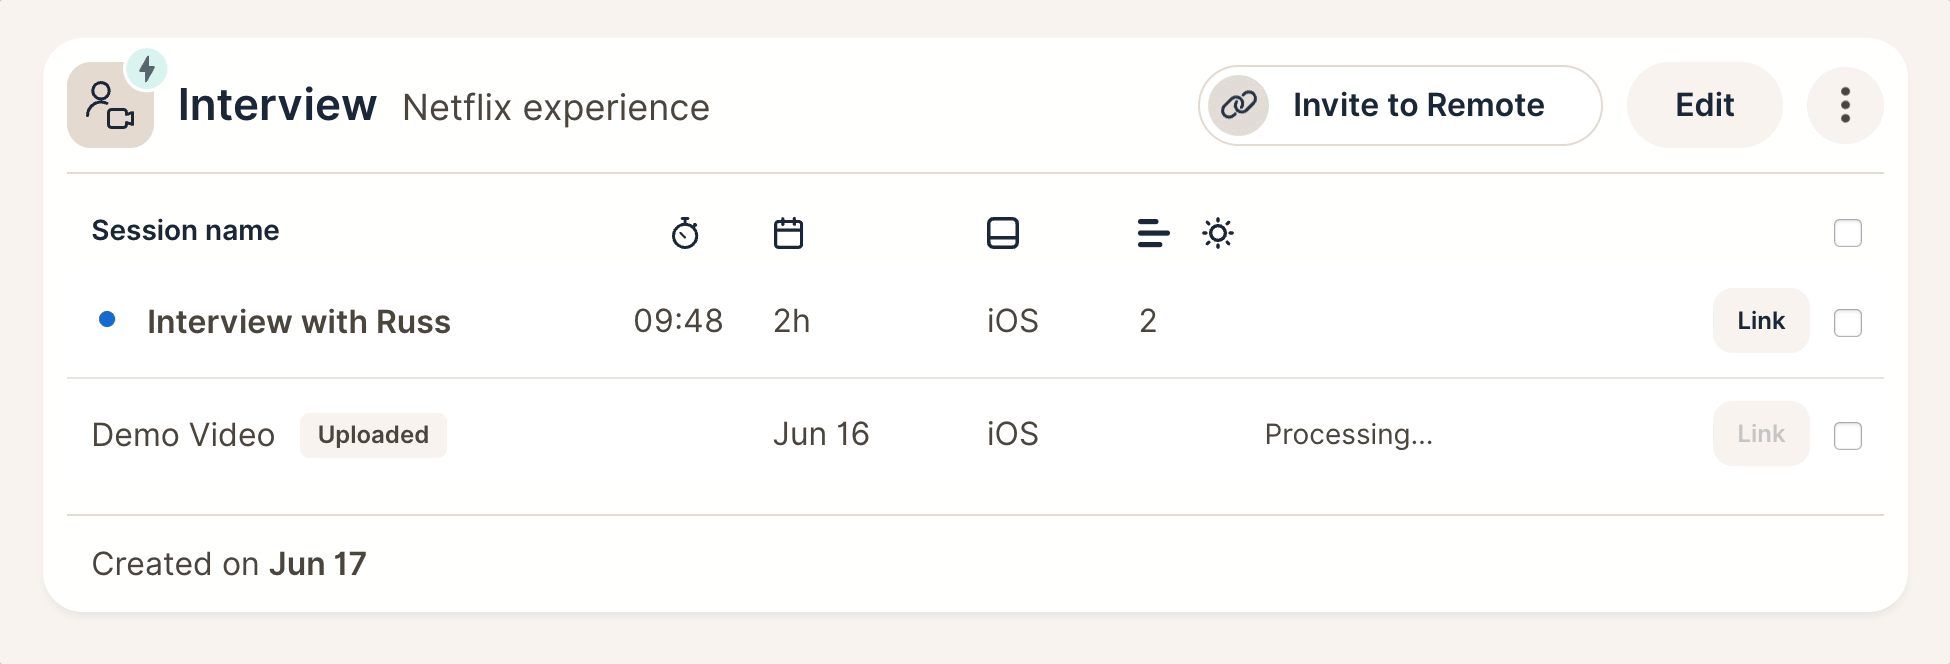
Task: Open the three-dot more options menu
Action: (x=1845, y=105)
